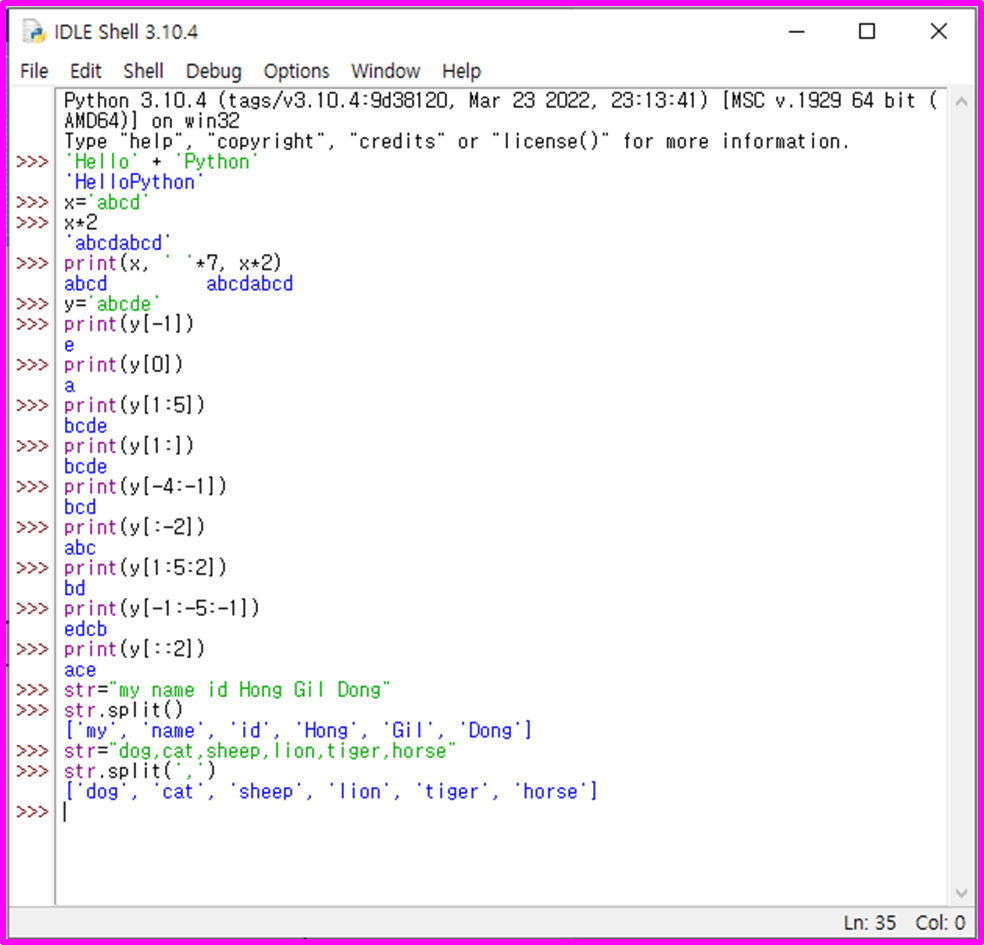Click the IDLE Python icon in title bar

pyautogui.click(x=34, y=31)
